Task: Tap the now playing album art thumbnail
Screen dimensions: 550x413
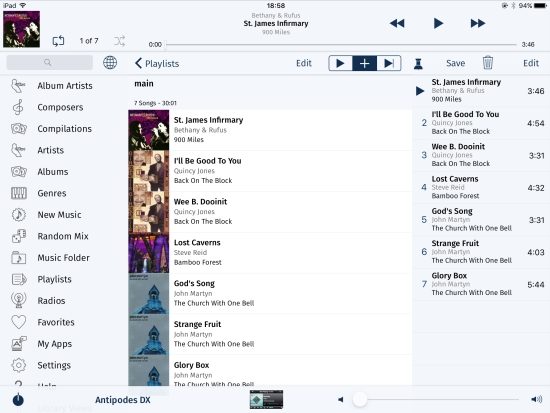Action: (x=21, y=29)
